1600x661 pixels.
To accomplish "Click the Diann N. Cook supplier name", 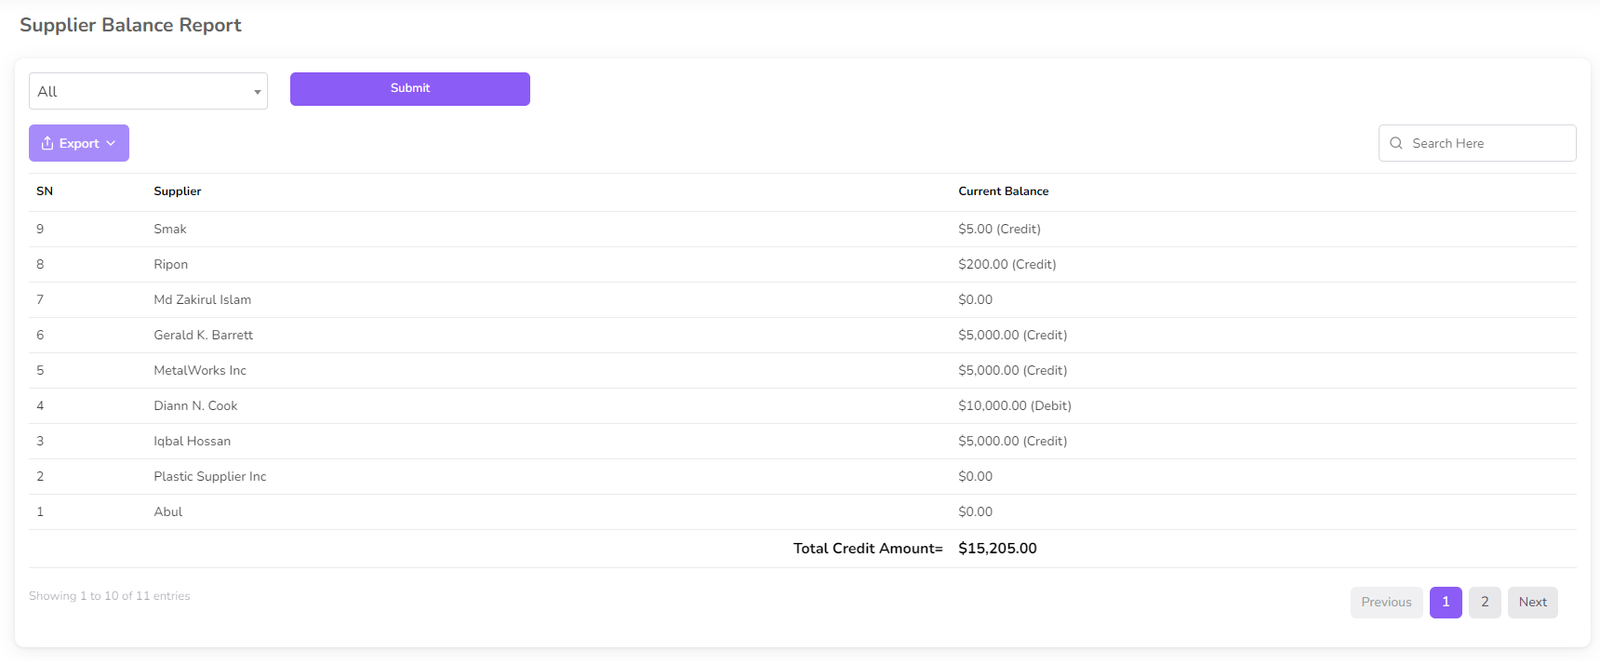I will tap(196, 406).
